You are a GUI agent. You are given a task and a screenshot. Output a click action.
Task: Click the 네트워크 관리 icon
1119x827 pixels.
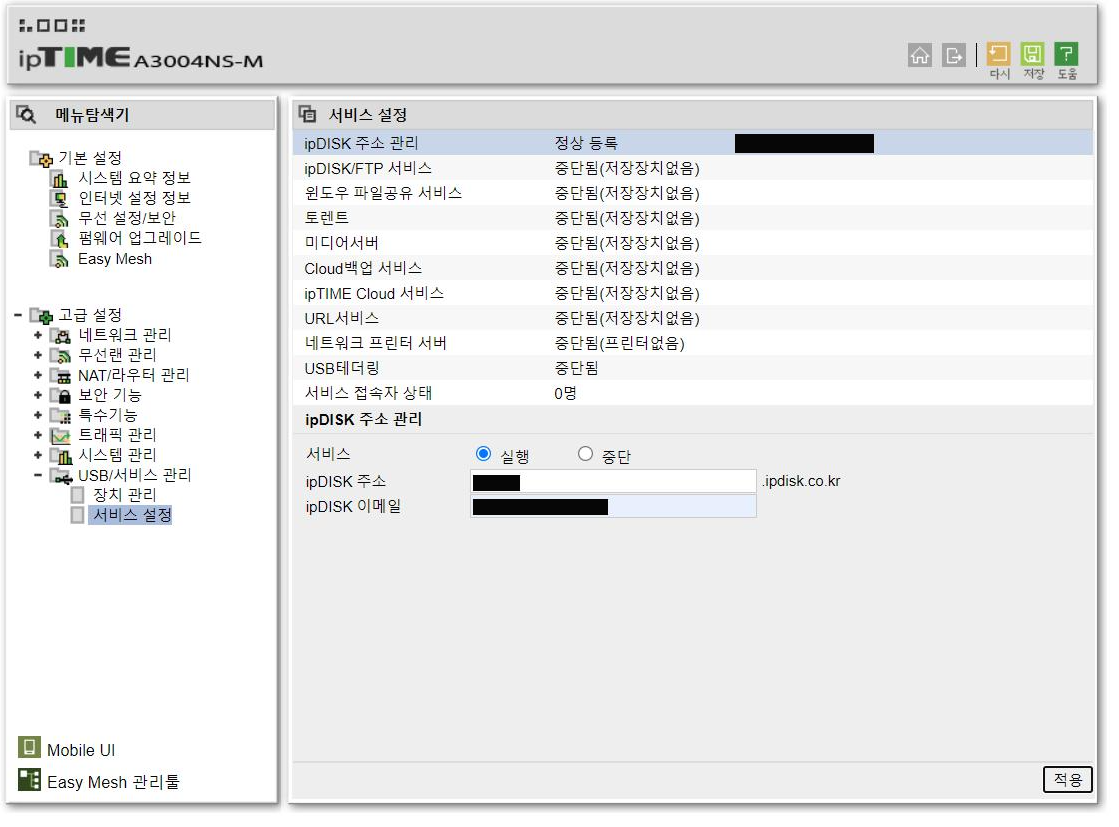(x=61, y=335)
